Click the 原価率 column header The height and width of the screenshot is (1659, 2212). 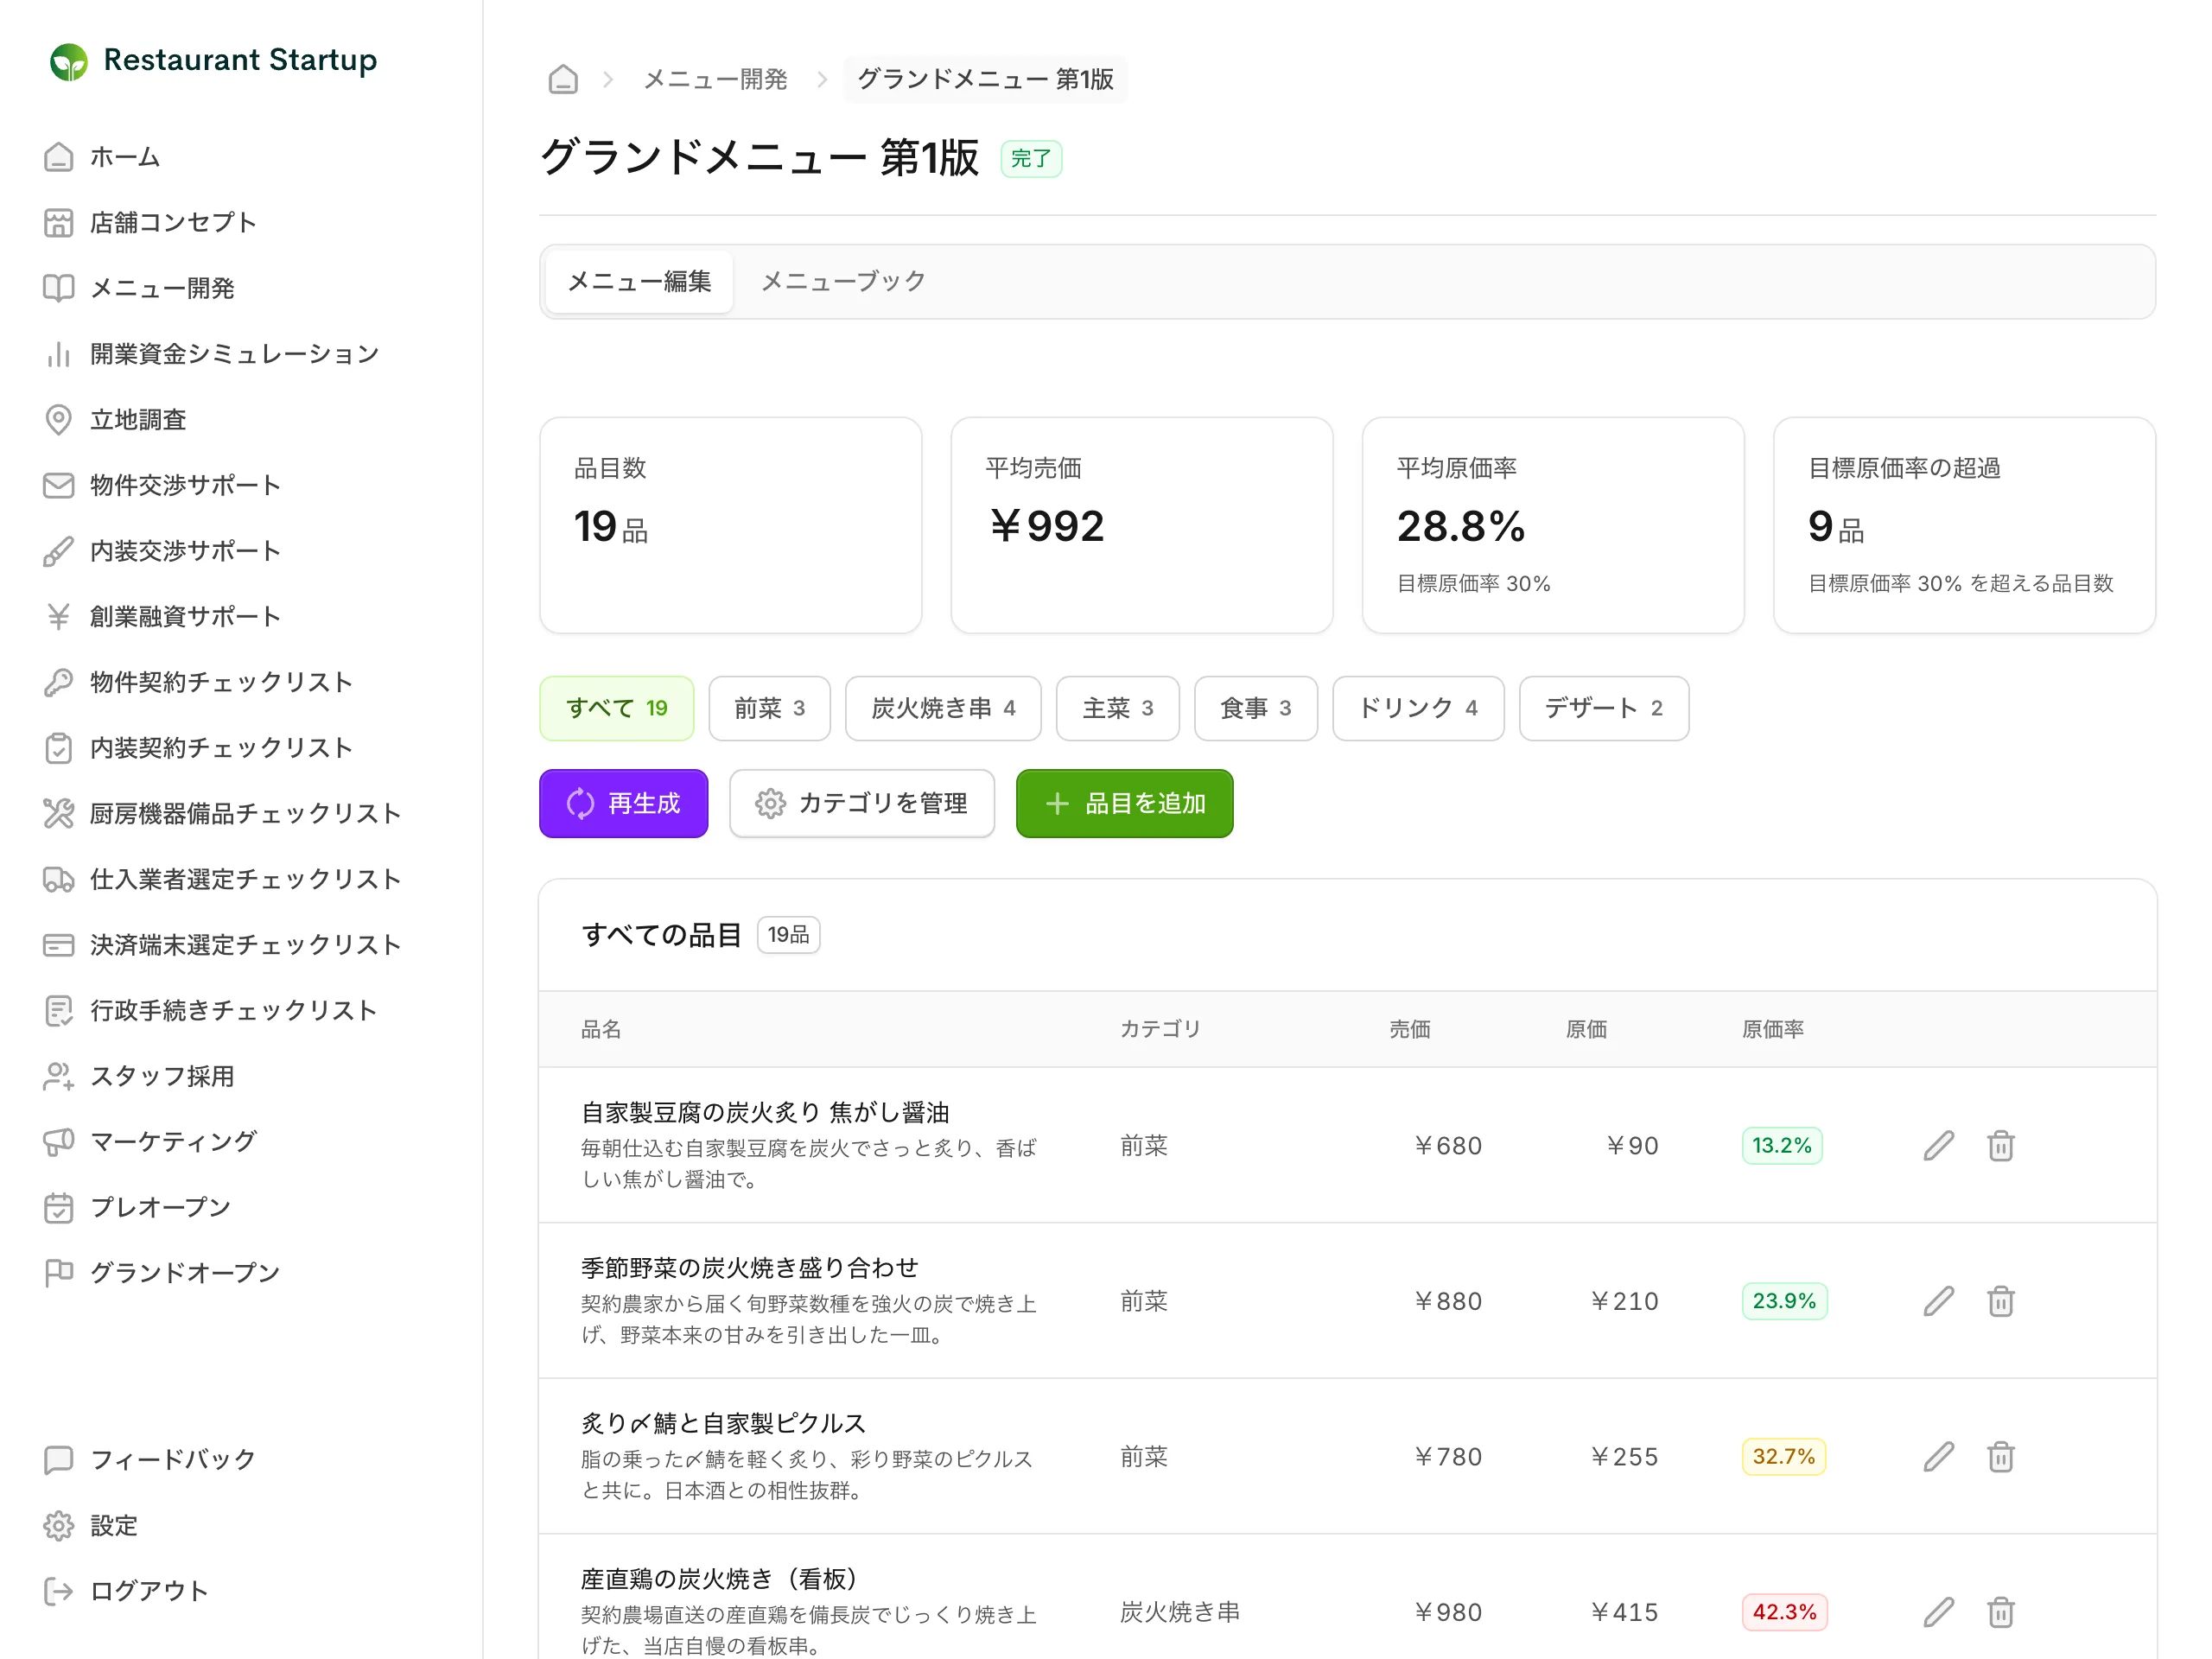pyautogui.click(x=1772, y=1029)
